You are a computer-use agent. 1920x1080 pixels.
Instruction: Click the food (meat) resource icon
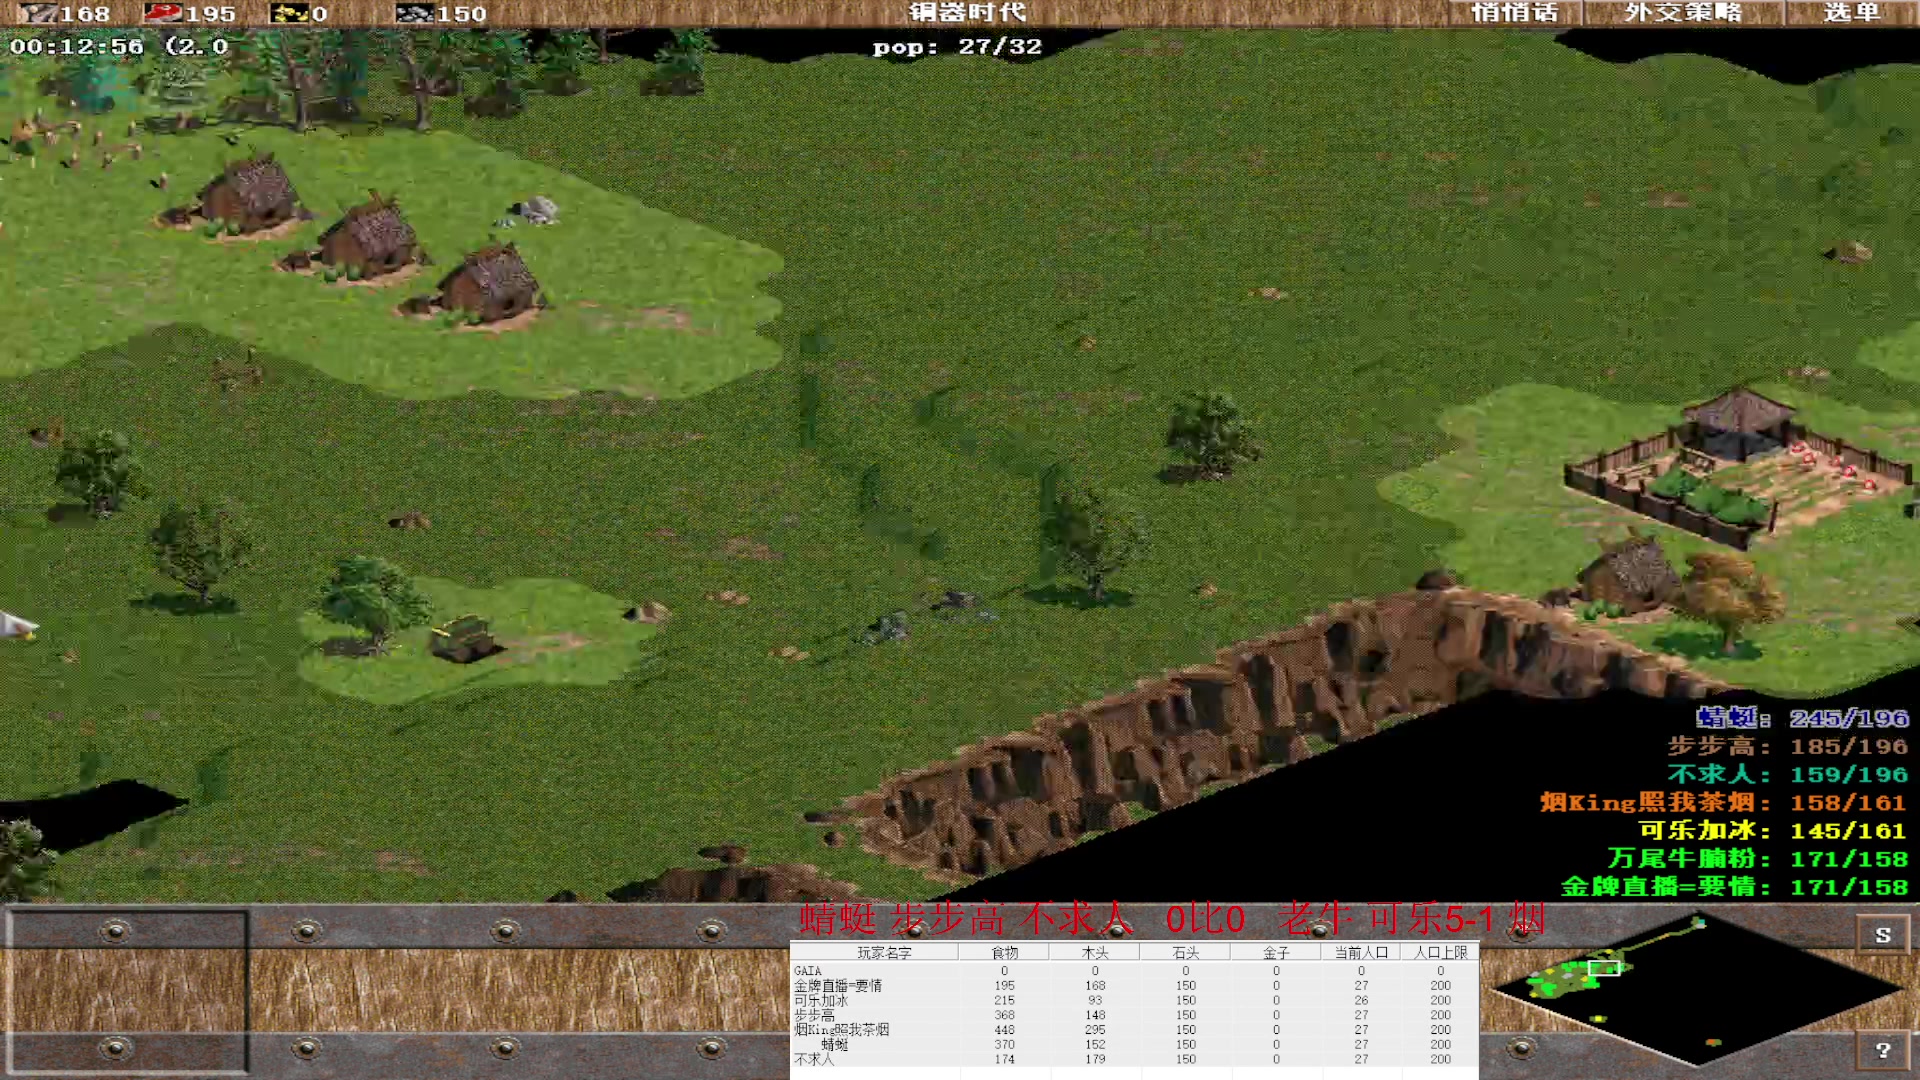[162, 14]
